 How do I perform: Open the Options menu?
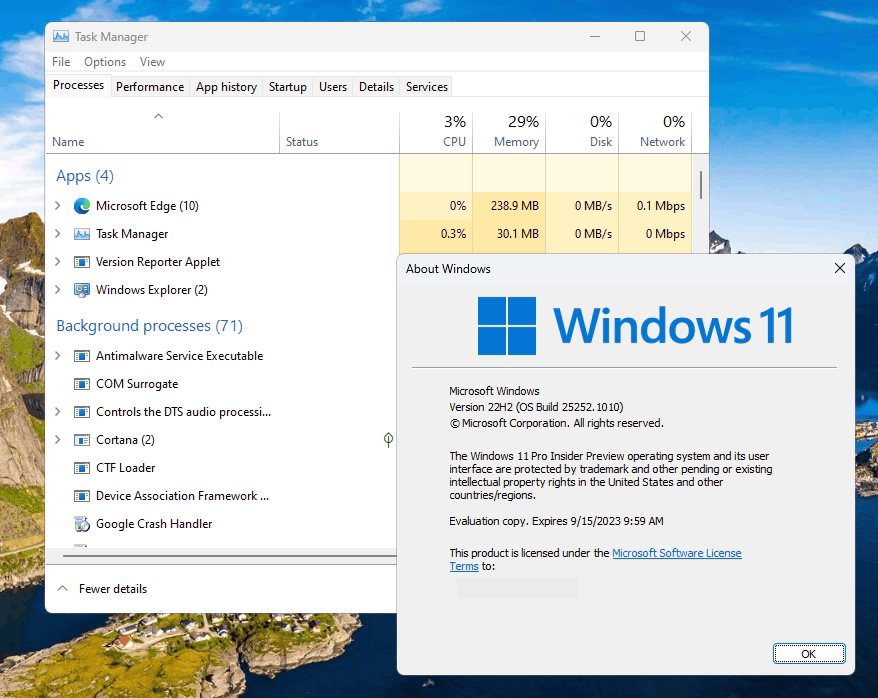[104, 61]
